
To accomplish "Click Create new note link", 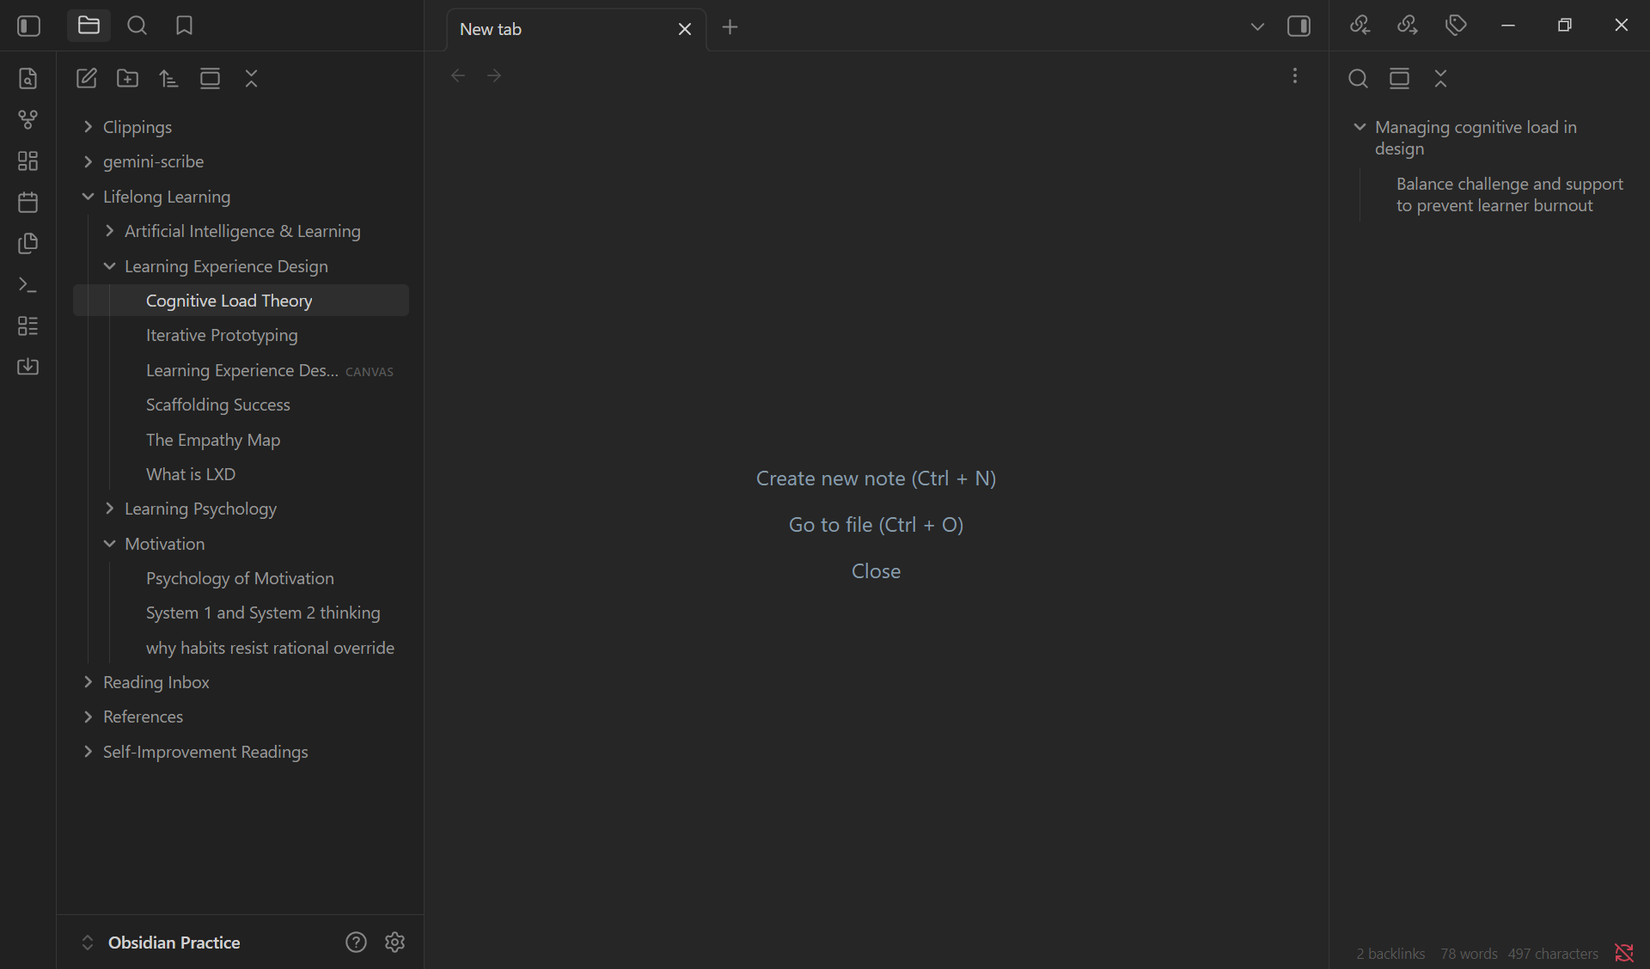I will pyautogui.click(x=876, y=478).
